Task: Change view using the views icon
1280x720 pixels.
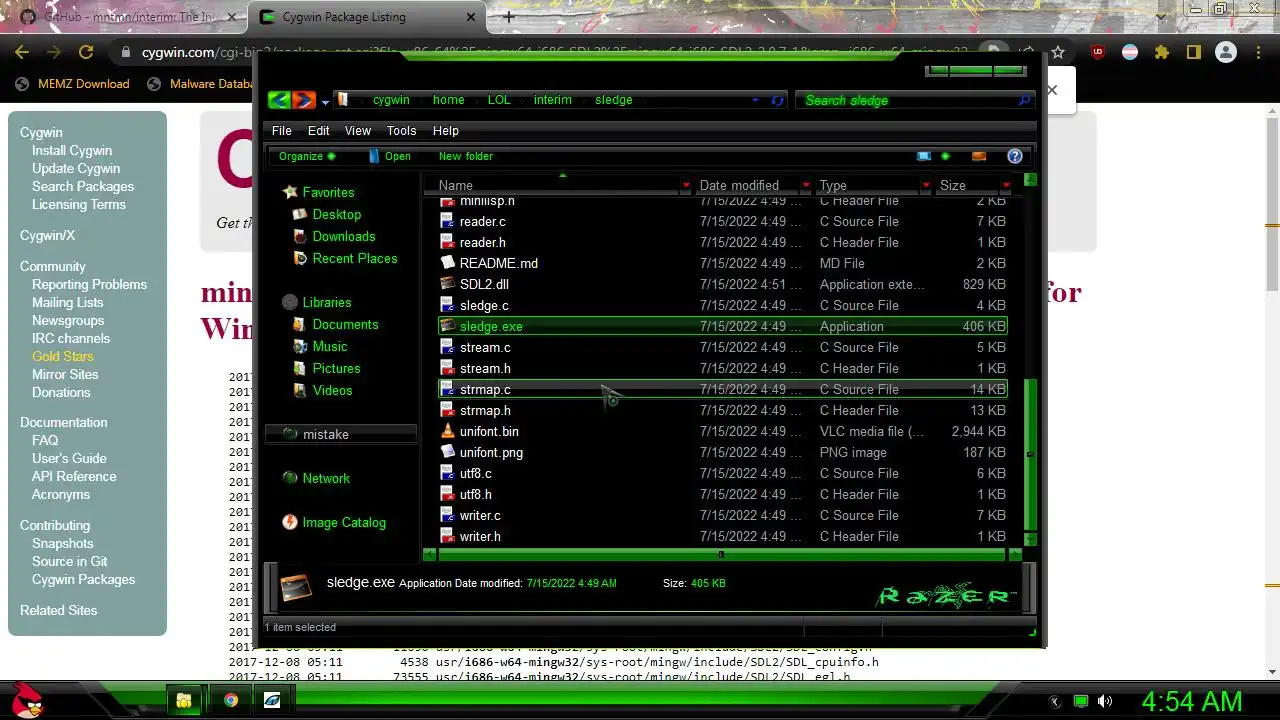Action: point(924,156)
